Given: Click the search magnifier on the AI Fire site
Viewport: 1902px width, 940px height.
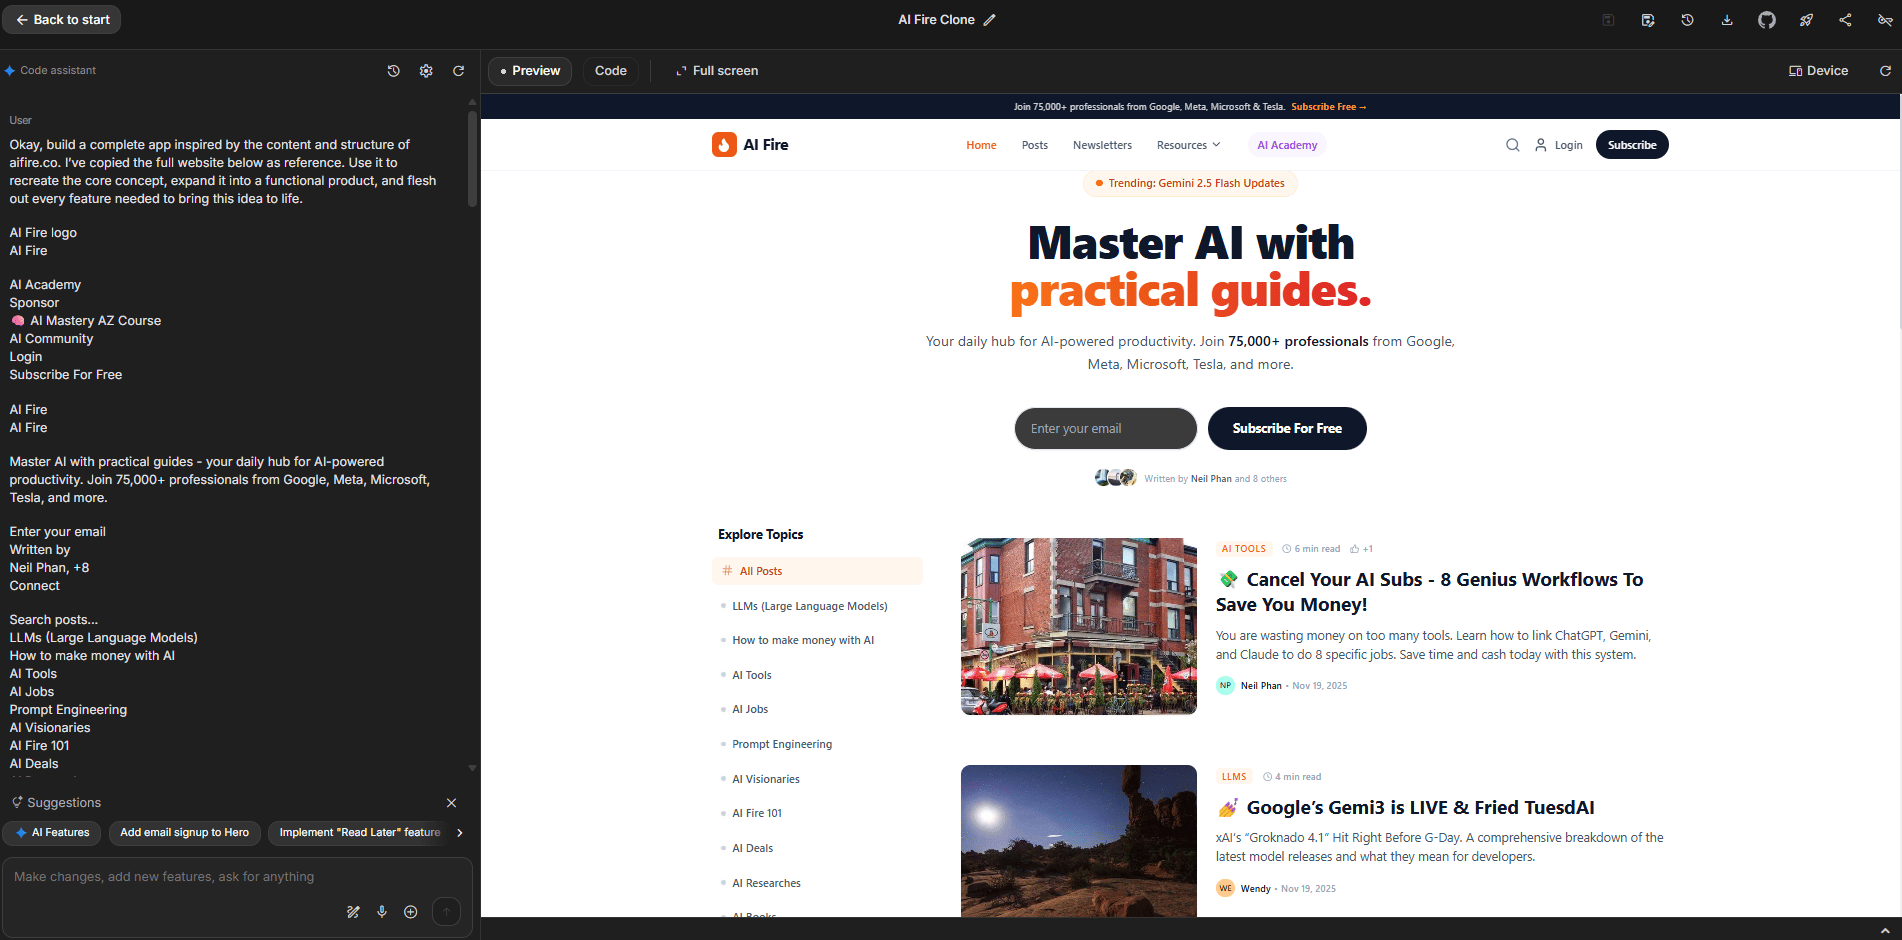Looking at the screenshot, I should tap(1513, 145).
